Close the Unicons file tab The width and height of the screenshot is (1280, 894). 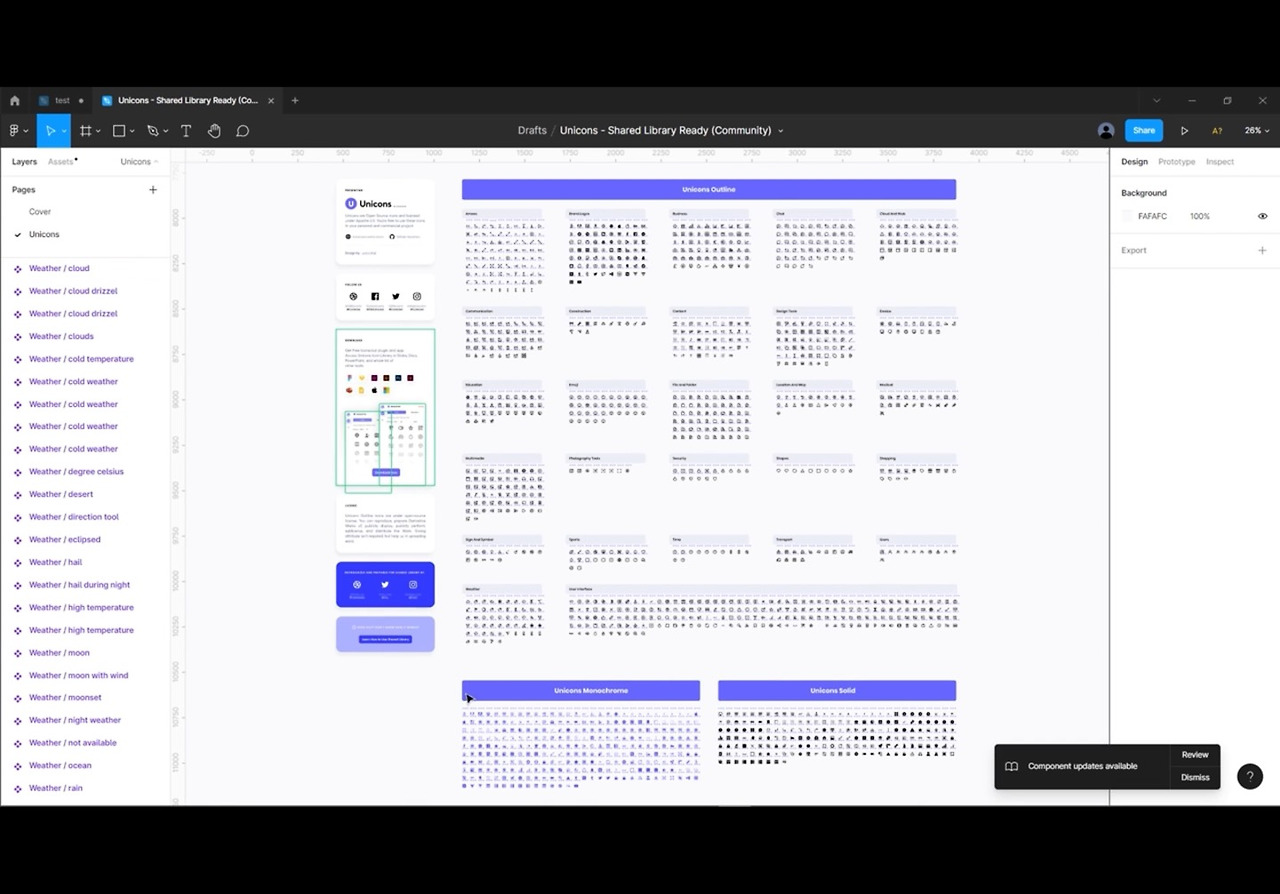tap(271, 101)
